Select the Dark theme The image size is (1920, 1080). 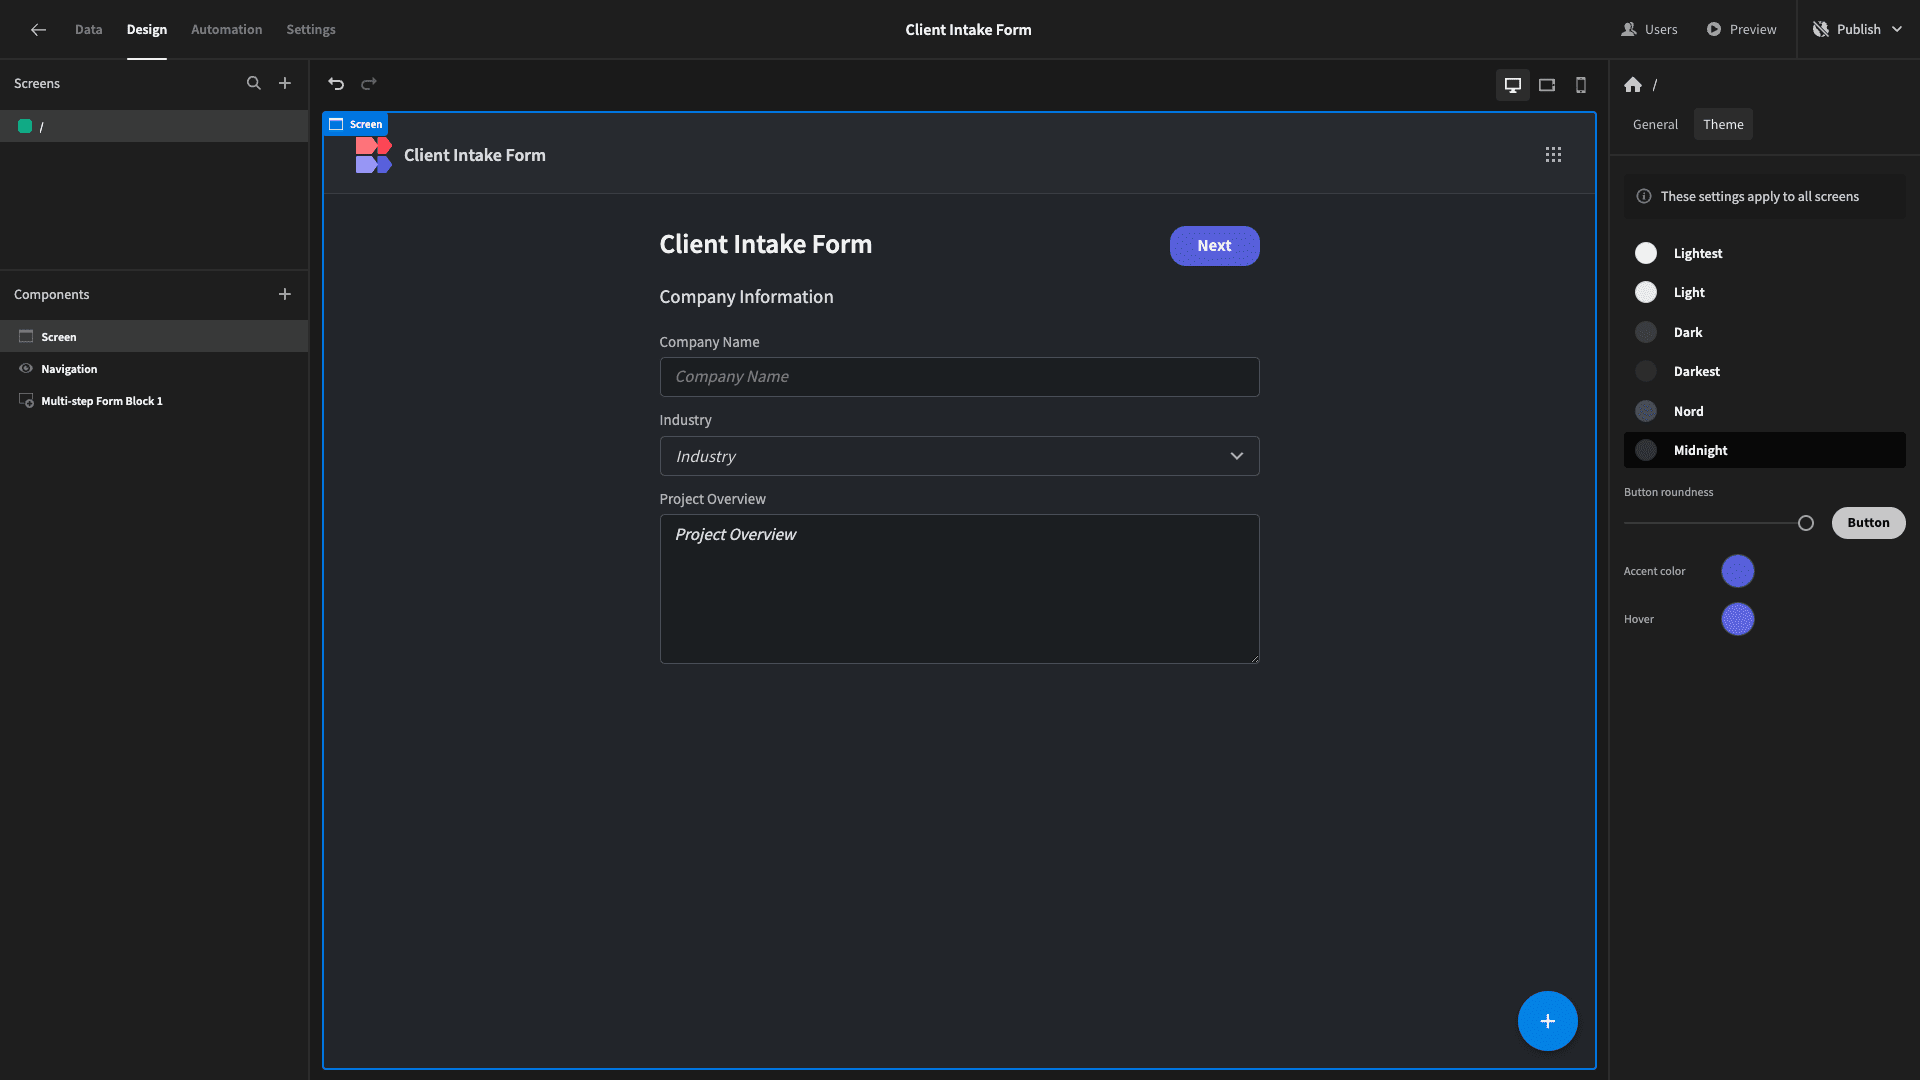point(1764,332)
